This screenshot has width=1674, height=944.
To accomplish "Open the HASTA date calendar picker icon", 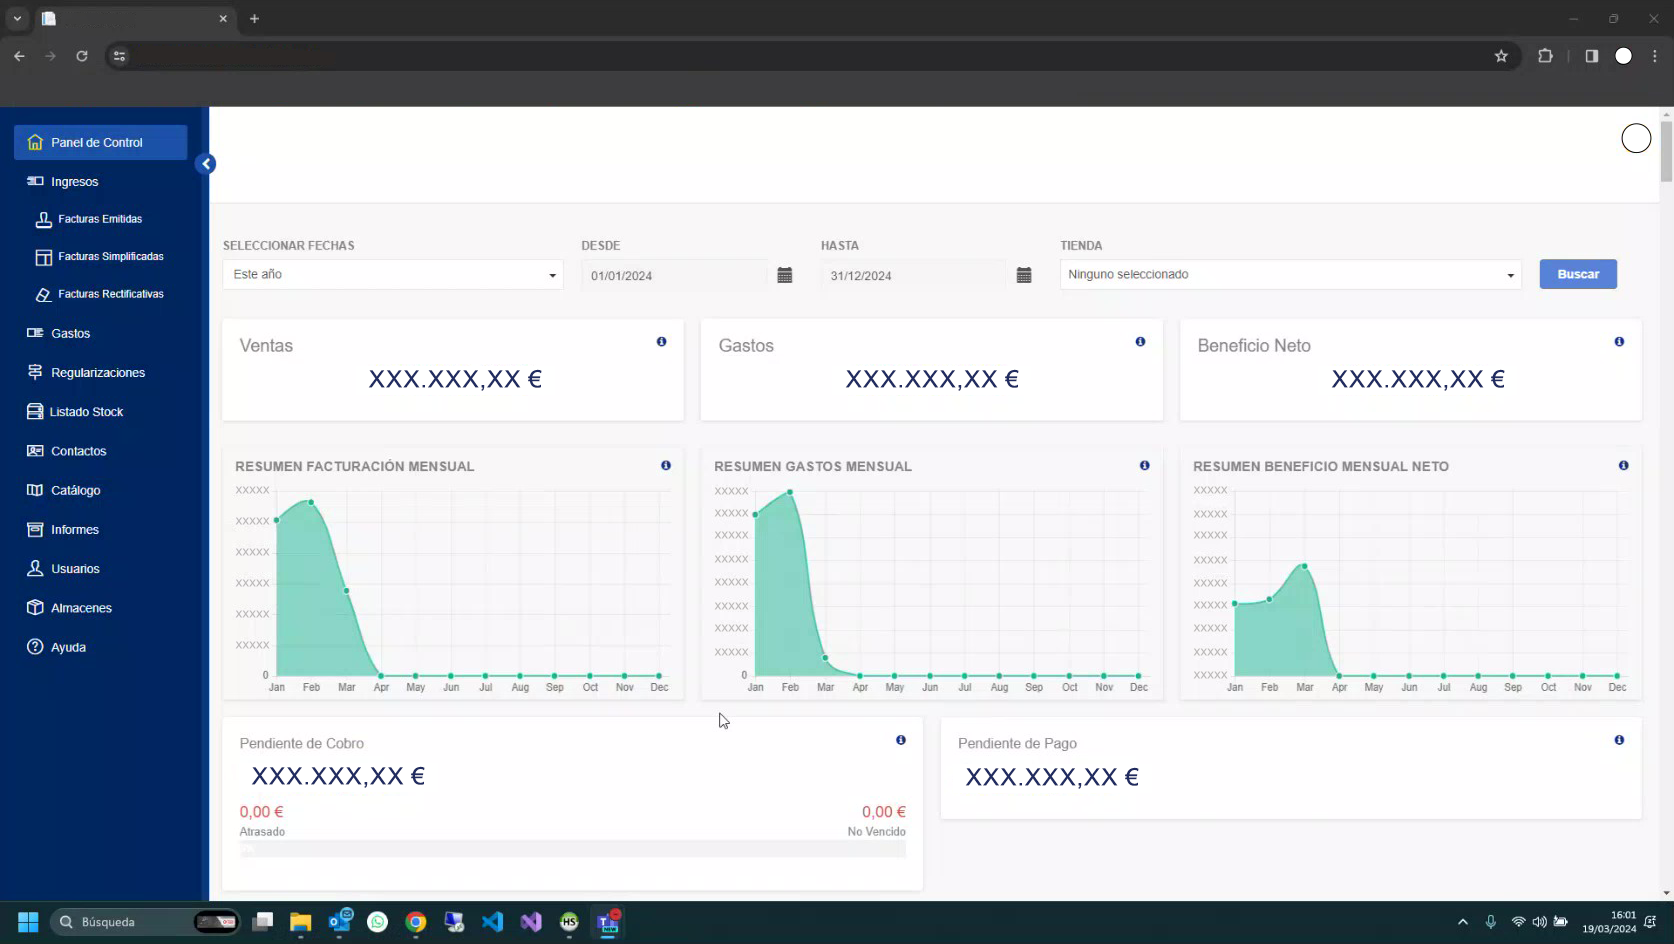I will pos(1024,275).
